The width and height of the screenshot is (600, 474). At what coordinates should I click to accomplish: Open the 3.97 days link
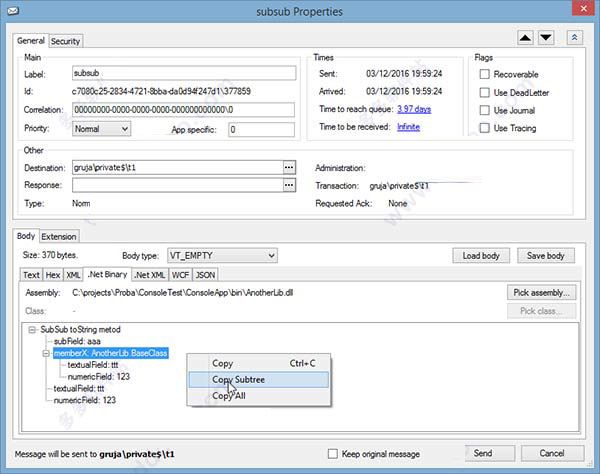(x=414, y=109)
